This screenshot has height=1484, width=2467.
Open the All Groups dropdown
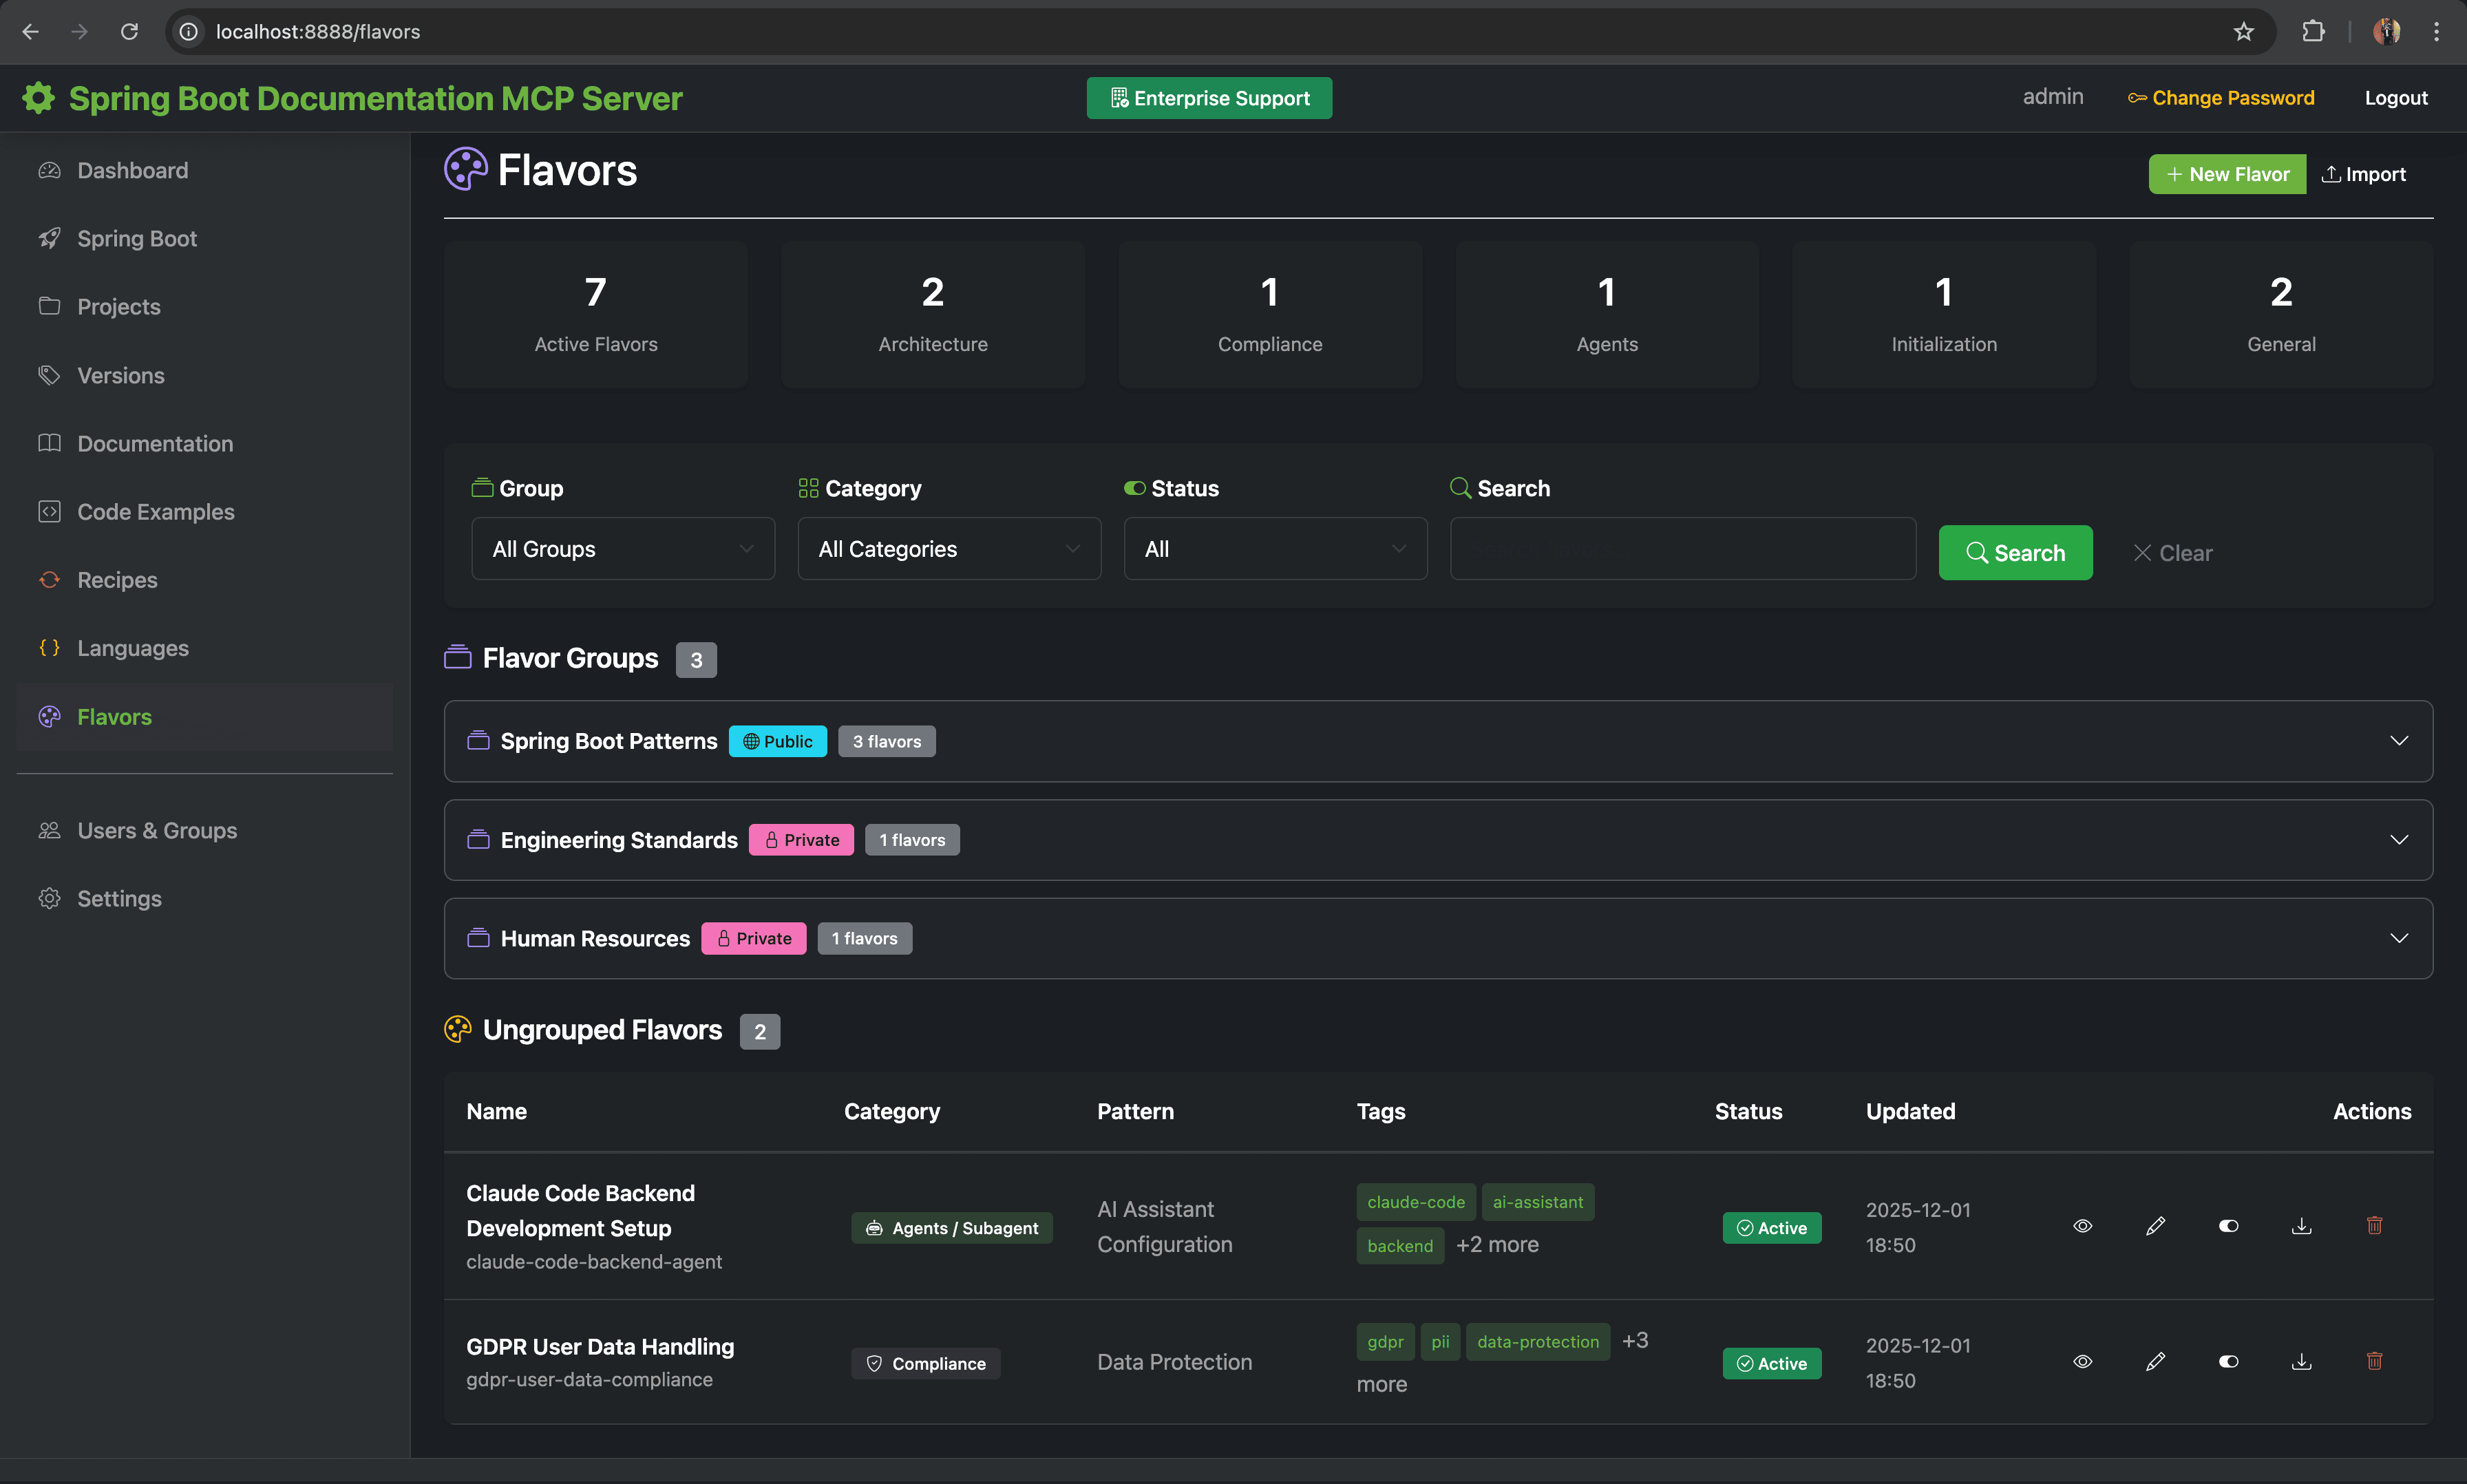coord(622,549)
